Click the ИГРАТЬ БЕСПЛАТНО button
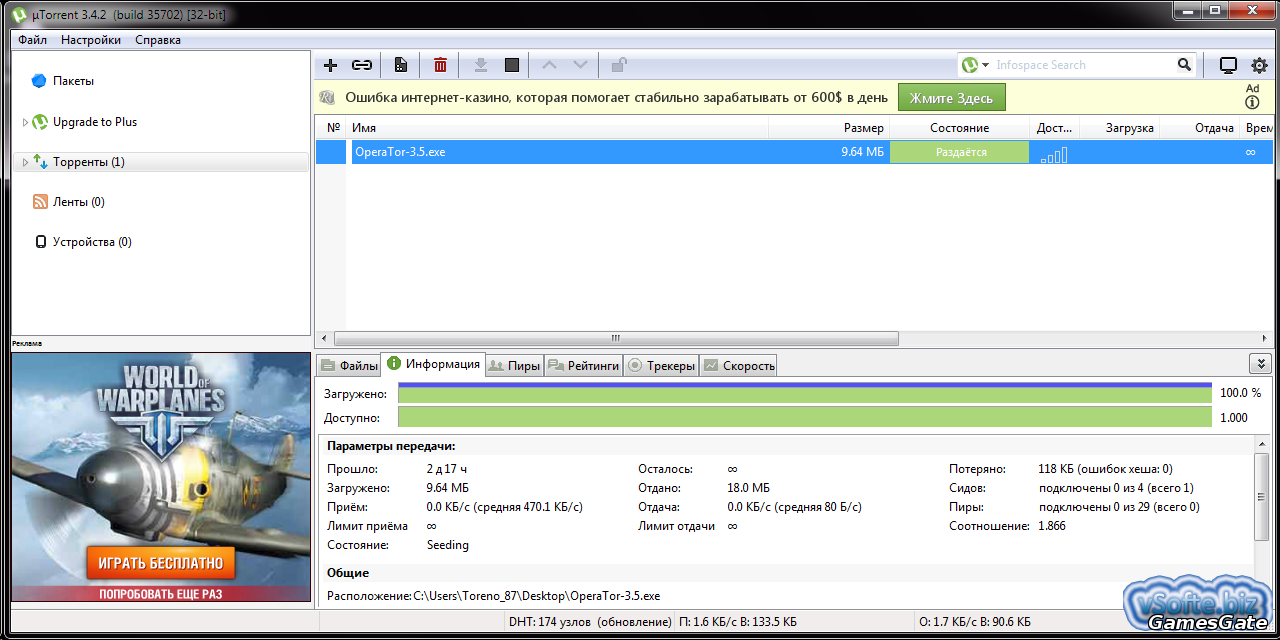 pos(161,563)
